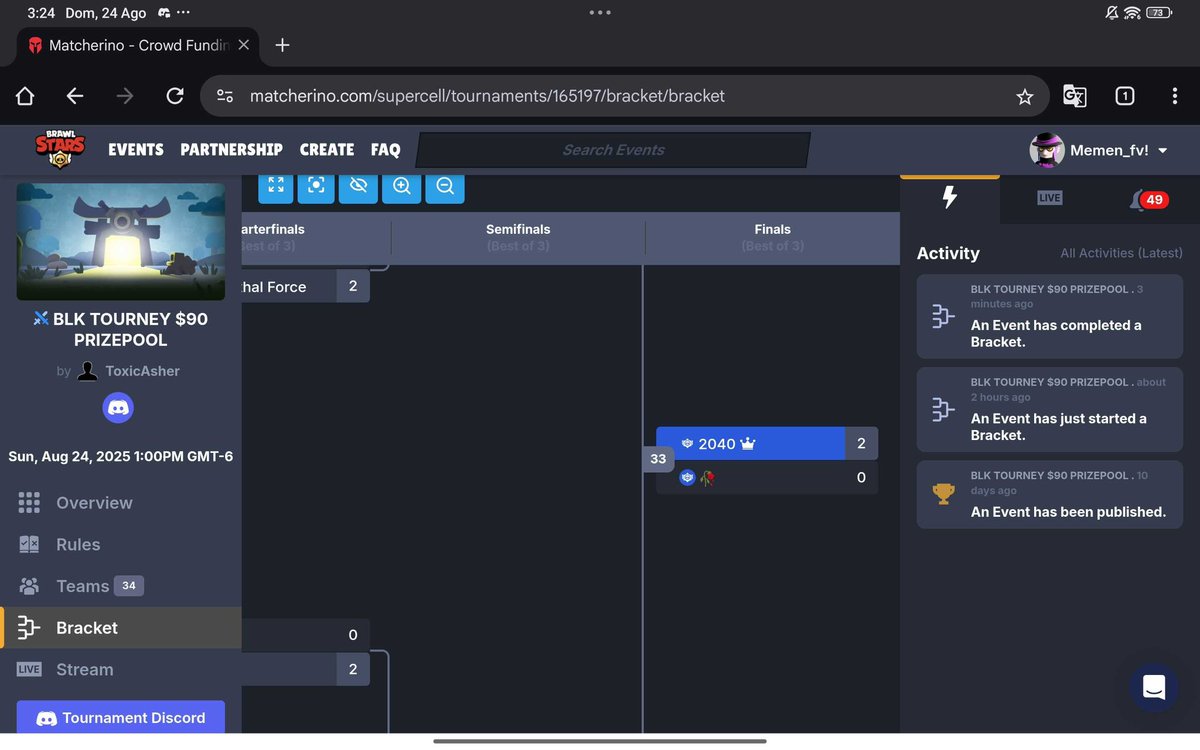This screenshot has height=750, width=1200.
Task: Open the FAQ page
Action: pyautogui.click(x=386, y=150)
